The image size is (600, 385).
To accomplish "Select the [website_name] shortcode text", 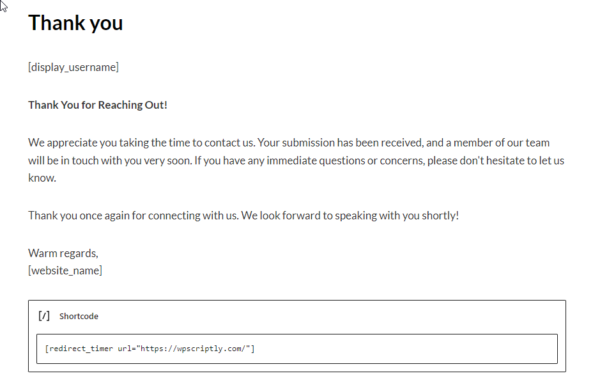I will tap(65, 271).
